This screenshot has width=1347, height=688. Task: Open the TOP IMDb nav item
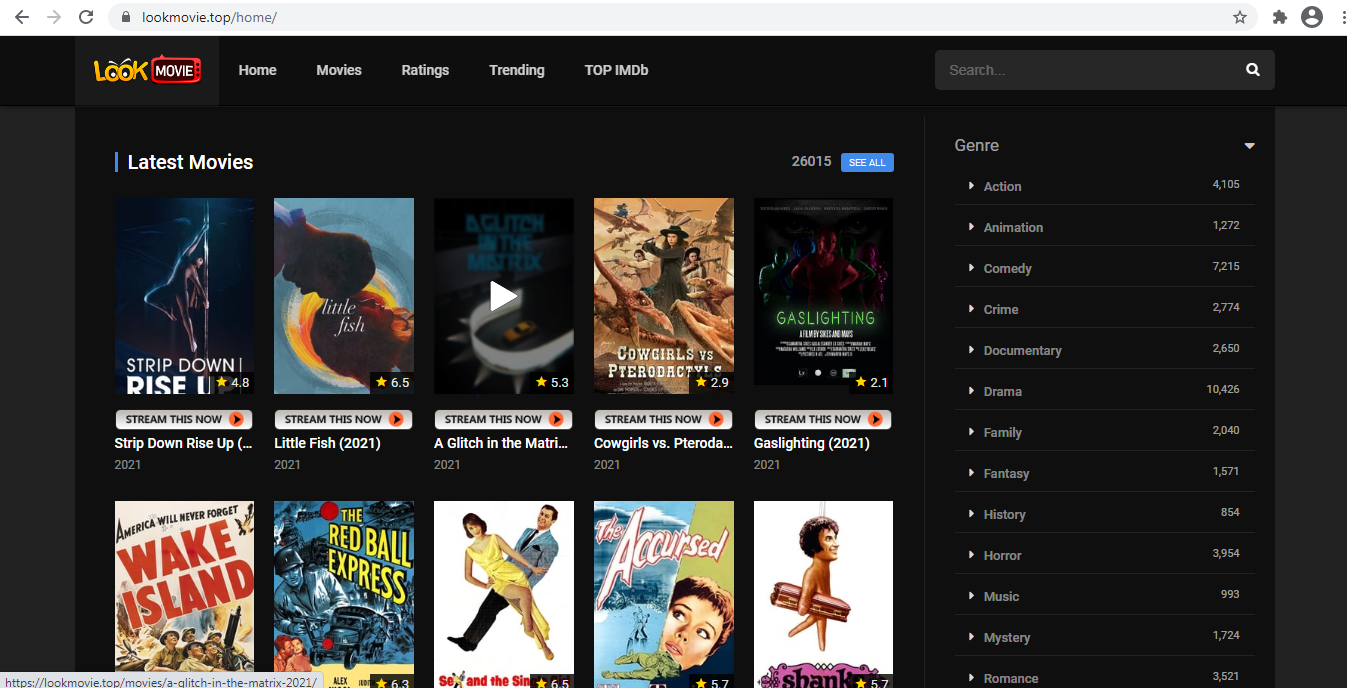616,70
